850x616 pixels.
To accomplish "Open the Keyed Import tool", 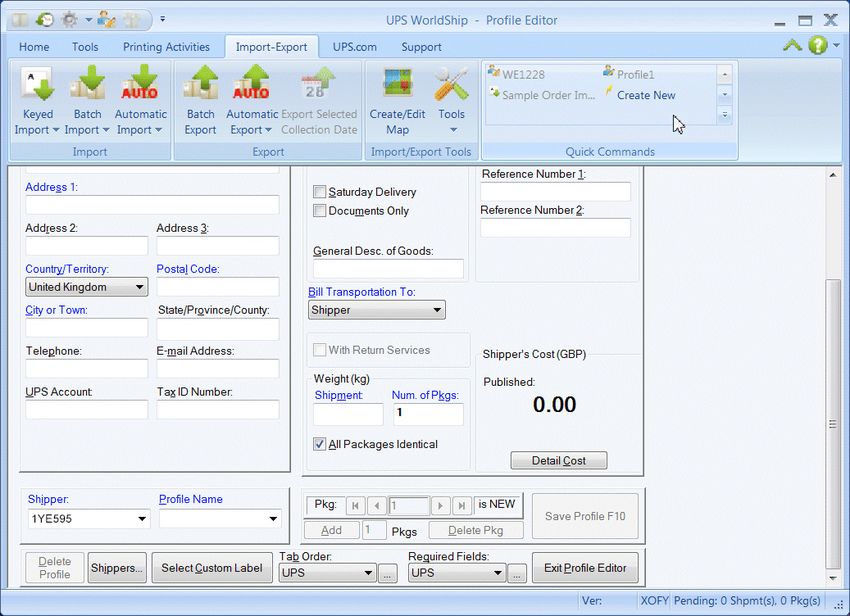I will tap(37, 101).
